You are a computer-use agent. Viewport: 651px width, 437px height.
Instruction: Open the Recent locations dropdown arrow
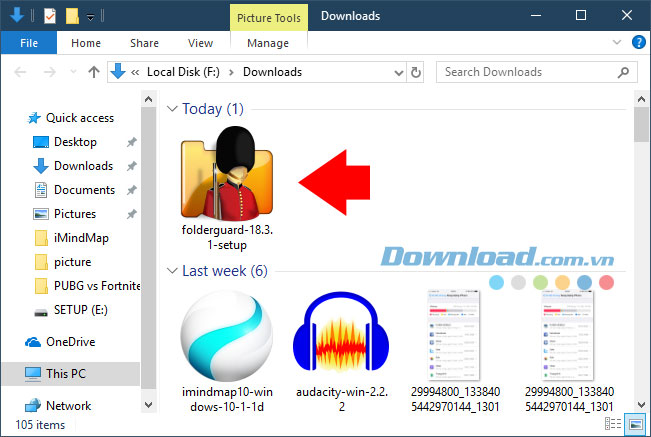pos(73,72)
